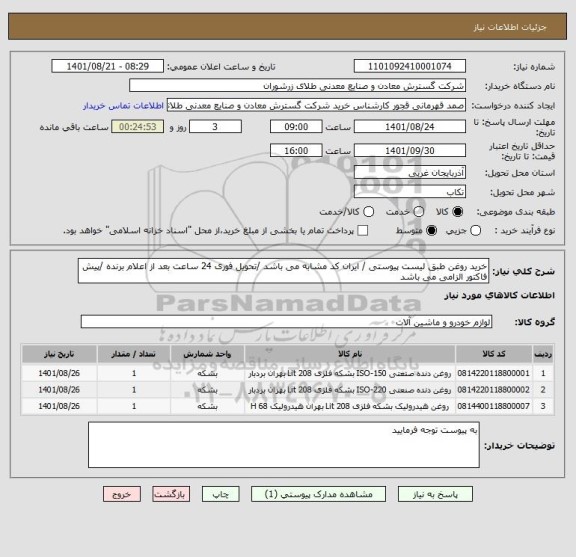Click the چاپ print button

[220, 494]
